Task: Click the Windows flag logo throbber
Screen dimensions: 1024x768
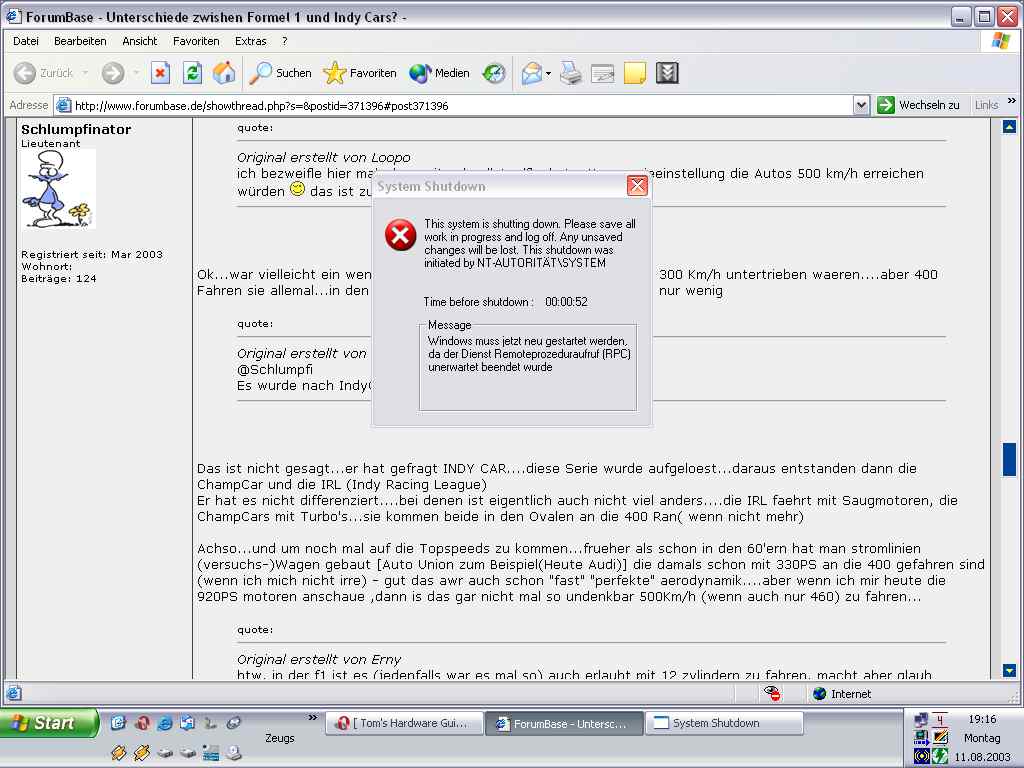Action: coord(1000,40)
